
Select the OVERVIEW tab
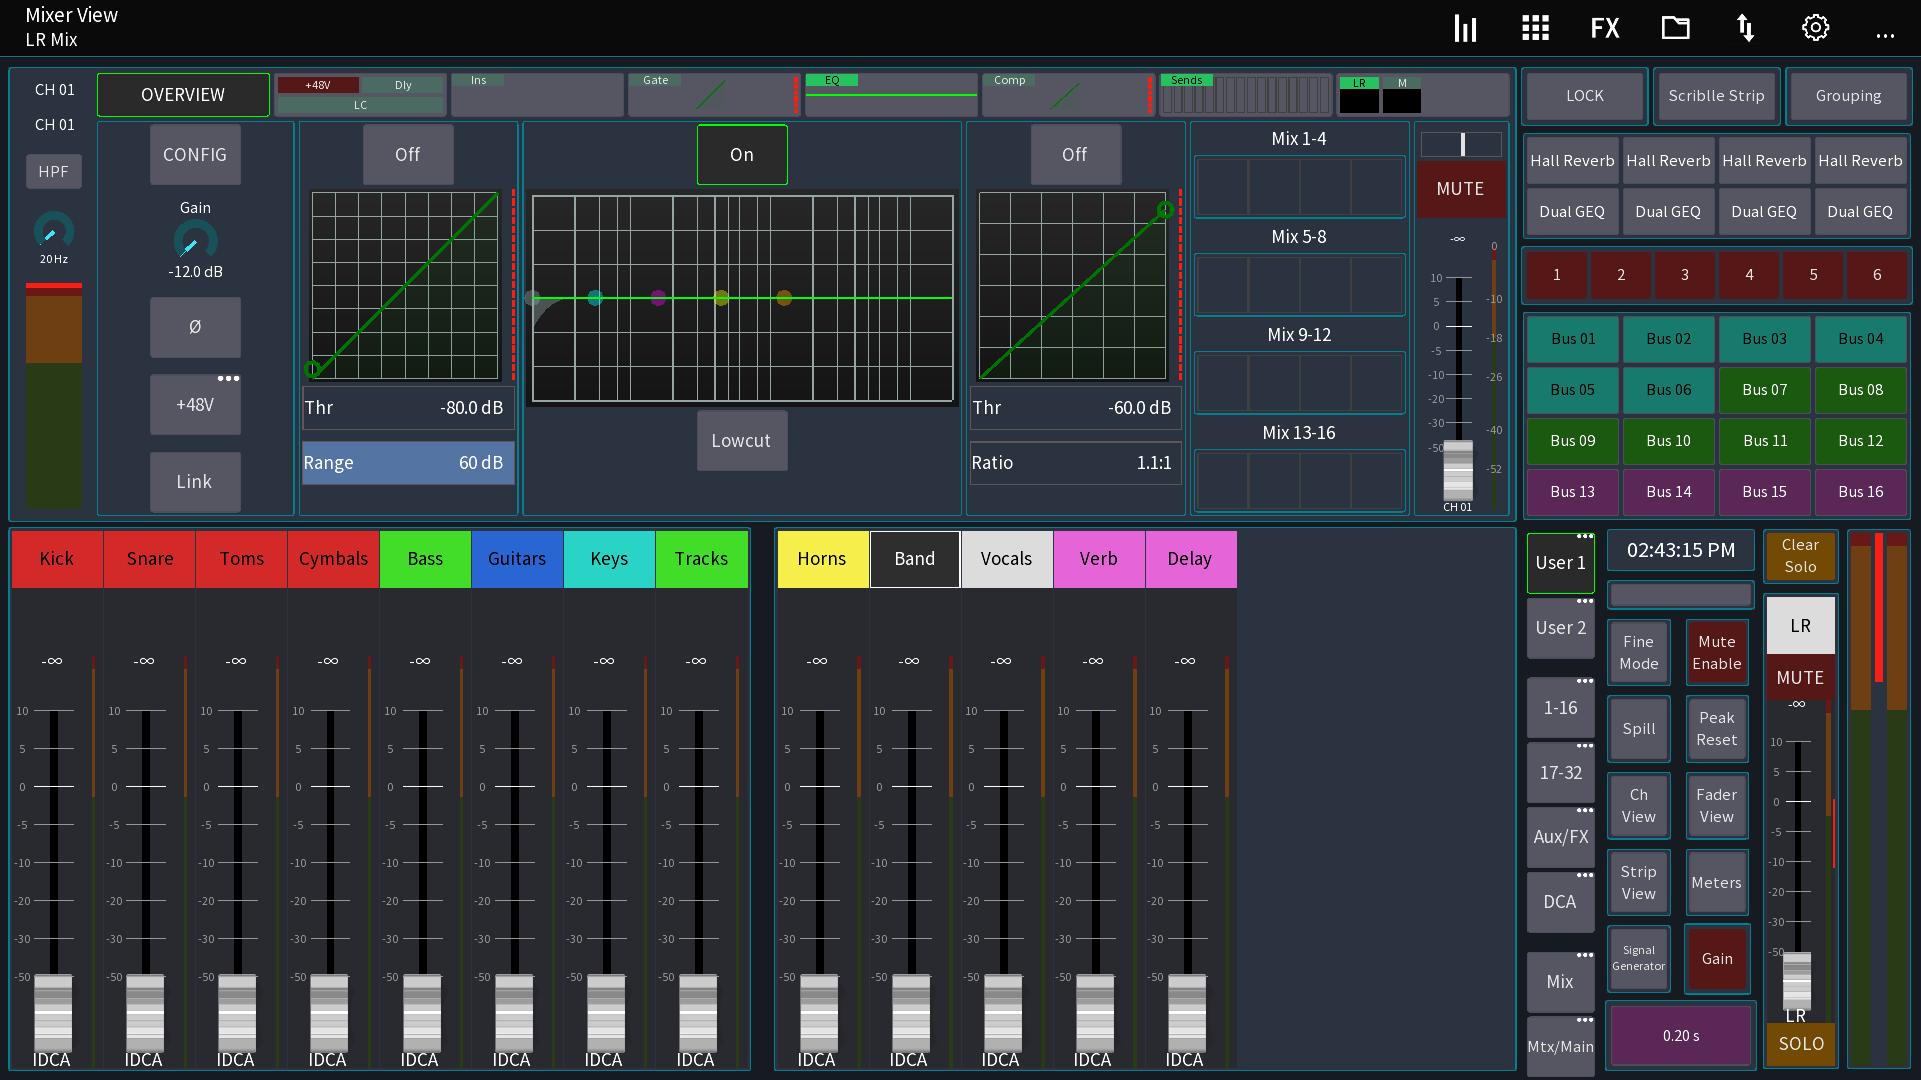click(x=183, y=95)
